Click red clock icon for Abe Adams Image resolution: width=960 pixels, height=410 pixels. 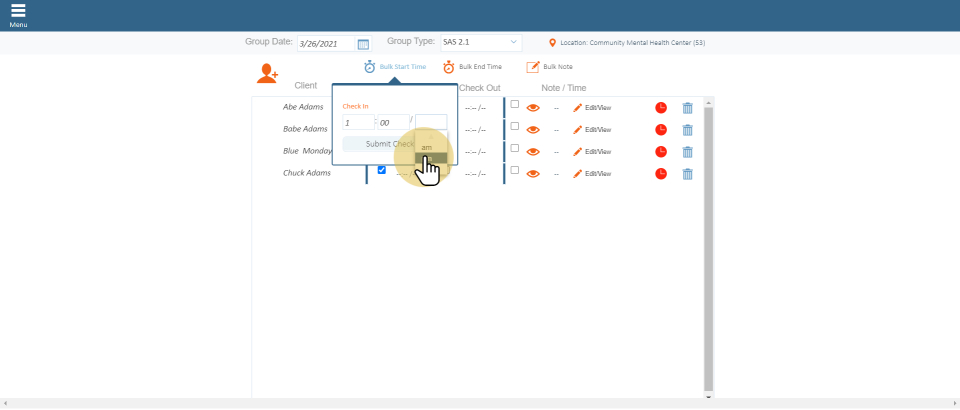661,107
